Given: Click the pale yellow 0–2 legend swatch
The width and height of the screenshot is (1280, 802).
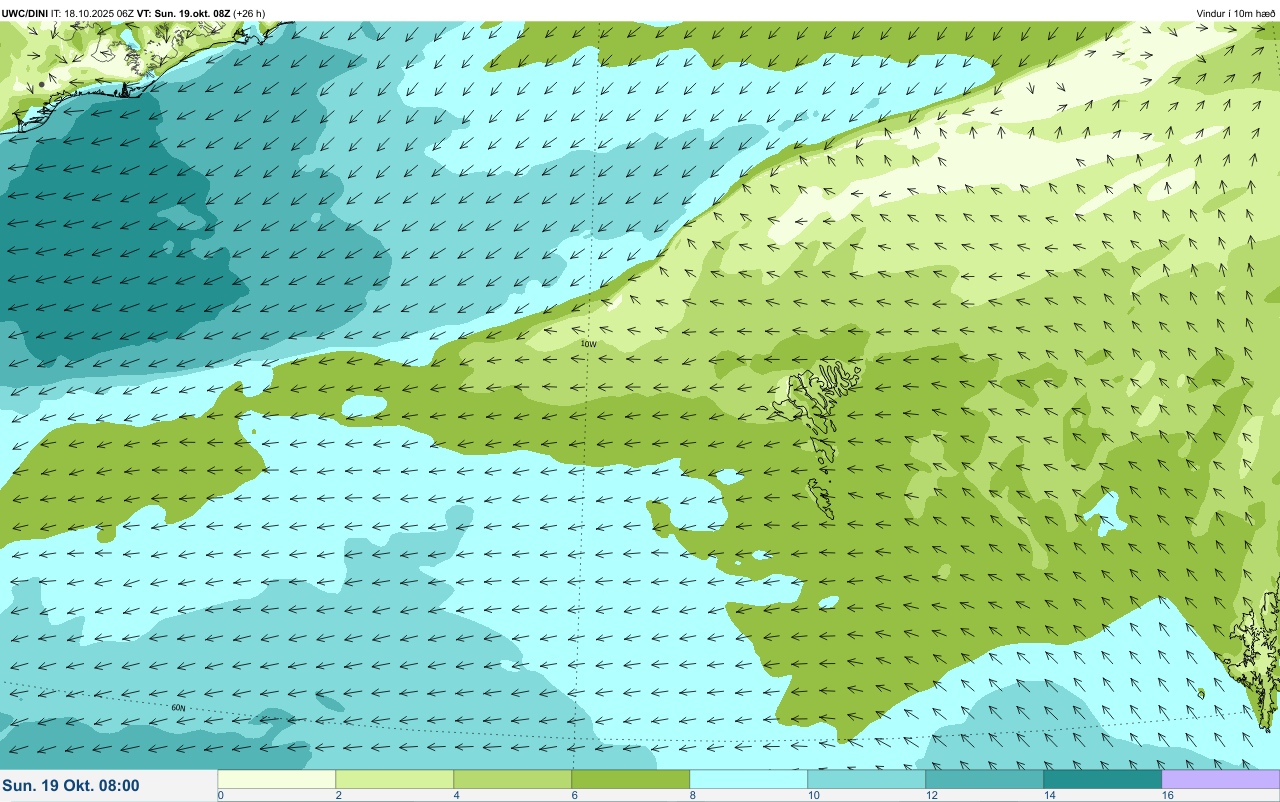Looking at the screenshot, I should pos(277,779).
